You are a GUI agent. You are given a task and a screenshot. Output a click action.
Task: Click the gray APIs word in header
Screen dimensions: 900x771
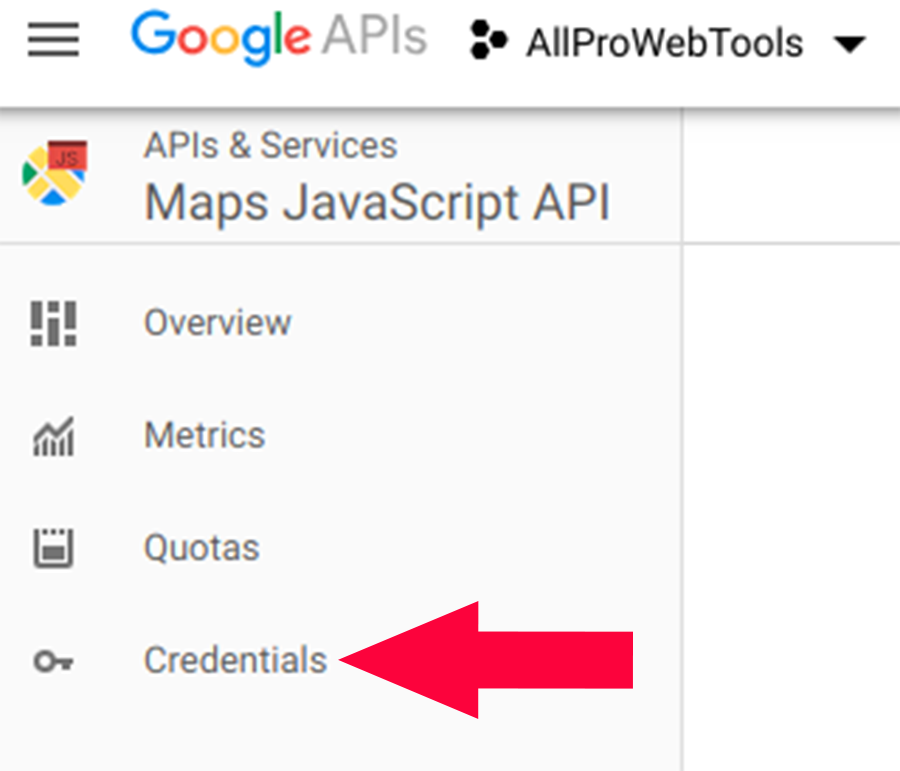[x=374, y=36]
